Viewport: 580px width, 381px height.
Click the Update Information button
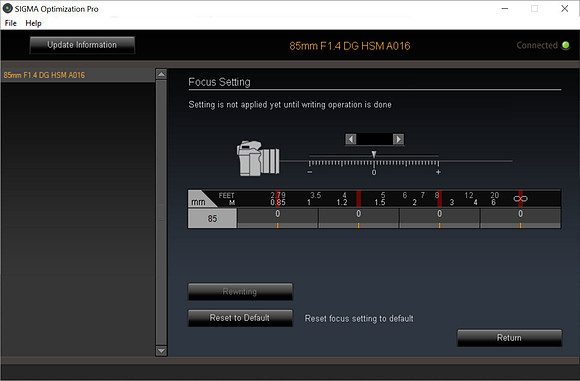coord(82,45)
